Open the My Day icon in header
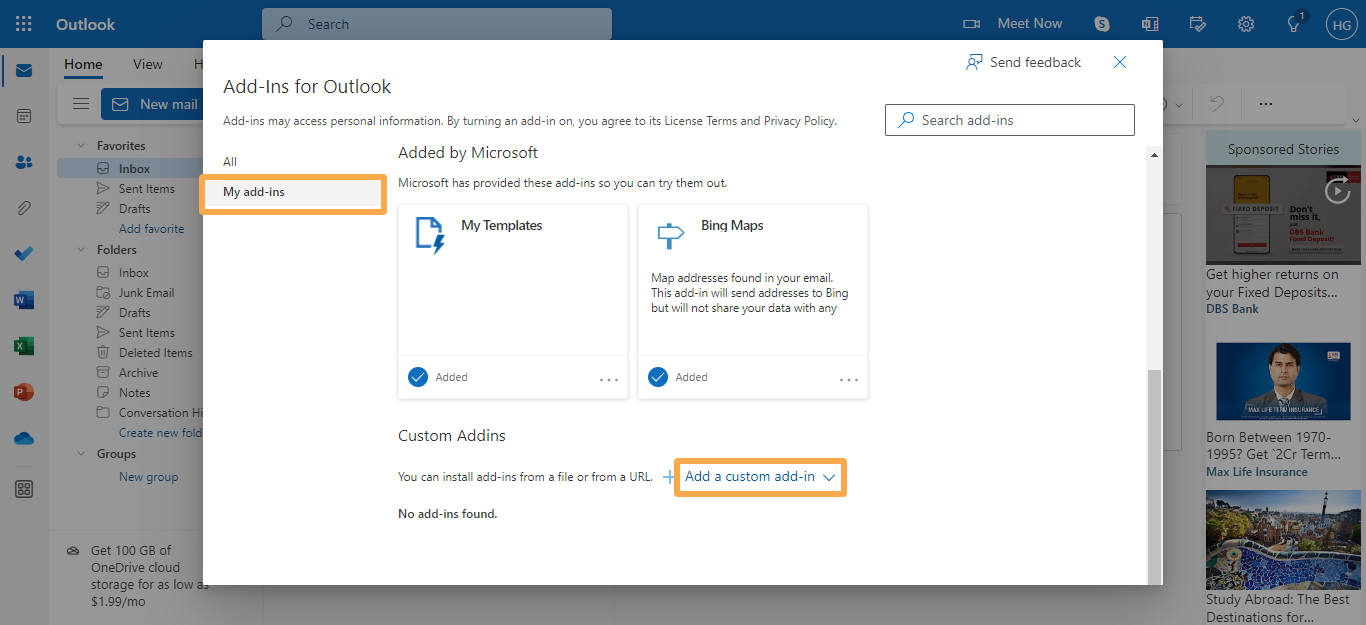Image resolution: width=1366 pixels, height=625 pixels. (1198, 23)
